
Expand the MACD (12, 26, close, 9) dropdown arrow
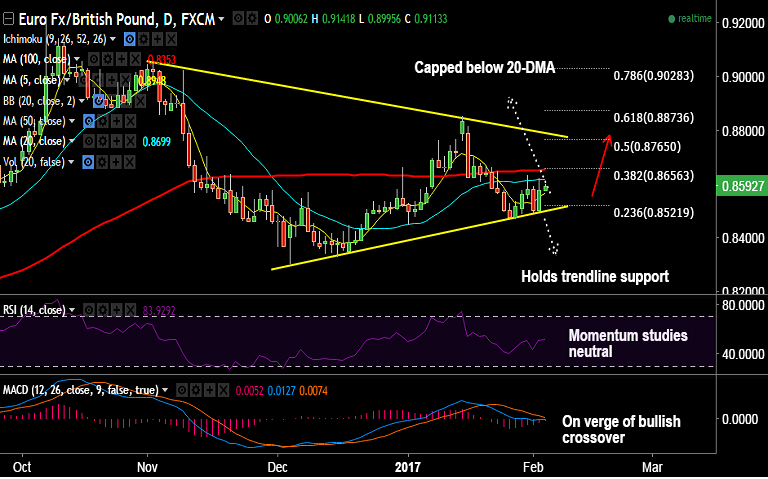[x=165, y=390]
